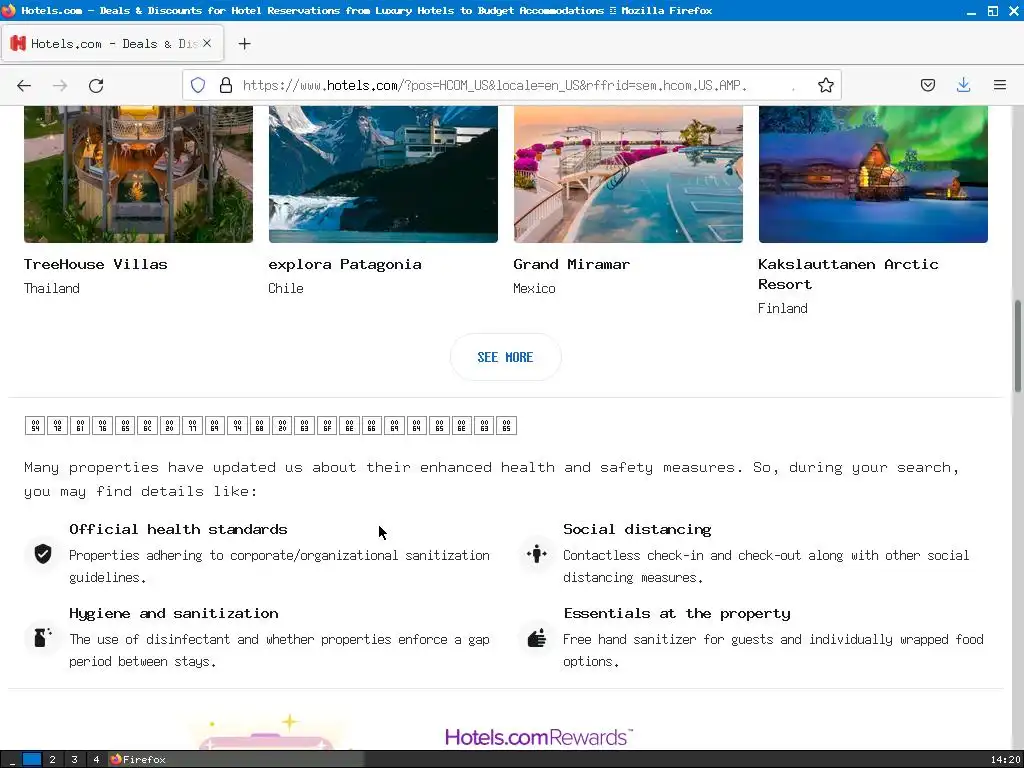The width and height of the screenshot is (1024, 768).
Task: Open explora Patagonia photo
Action: click(x=383, y=174)
